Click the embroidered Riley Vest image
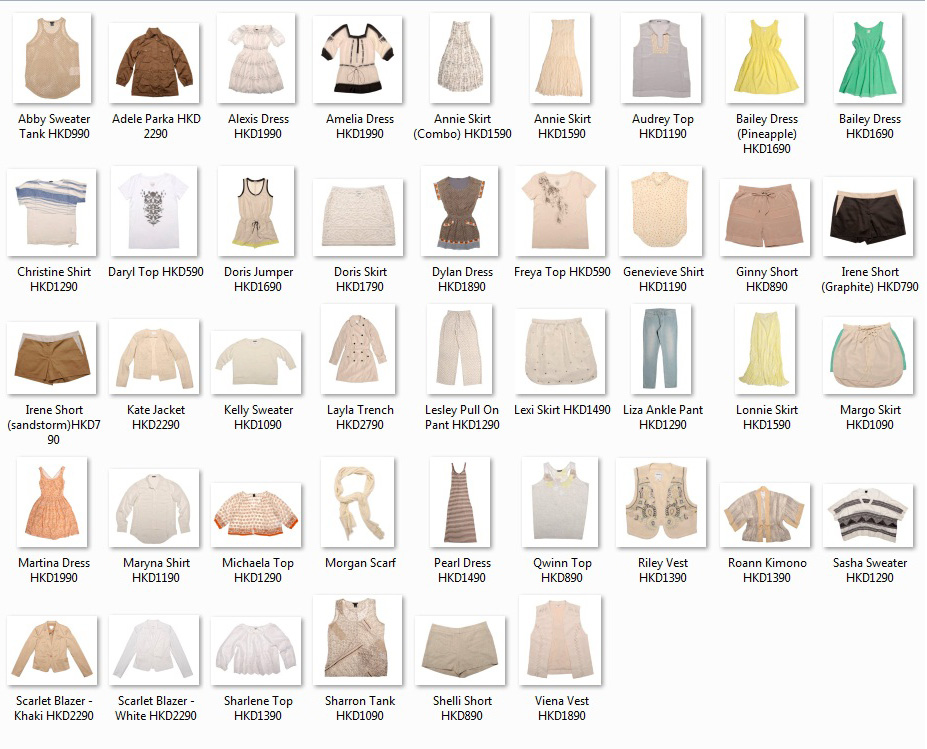The image size is (927, 749). click(661, 502)
